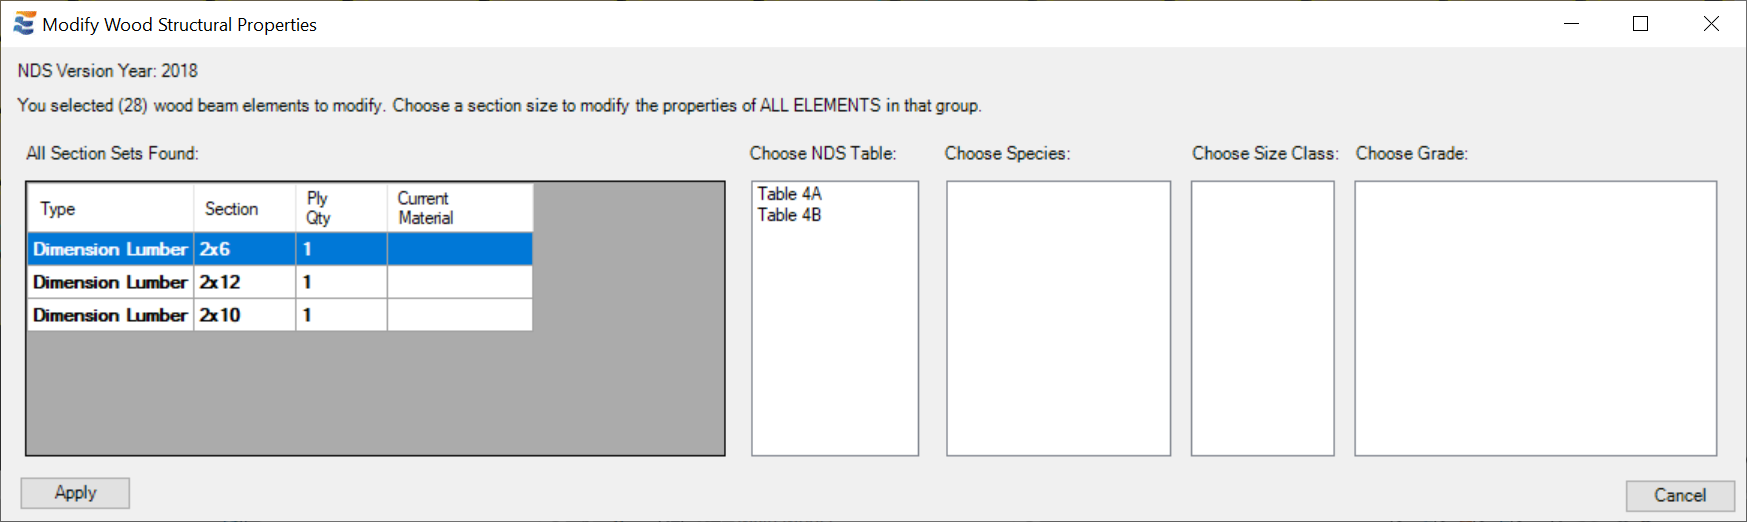Sort by the Section column header
This screenshot has height=522, width=1747.
245,208
